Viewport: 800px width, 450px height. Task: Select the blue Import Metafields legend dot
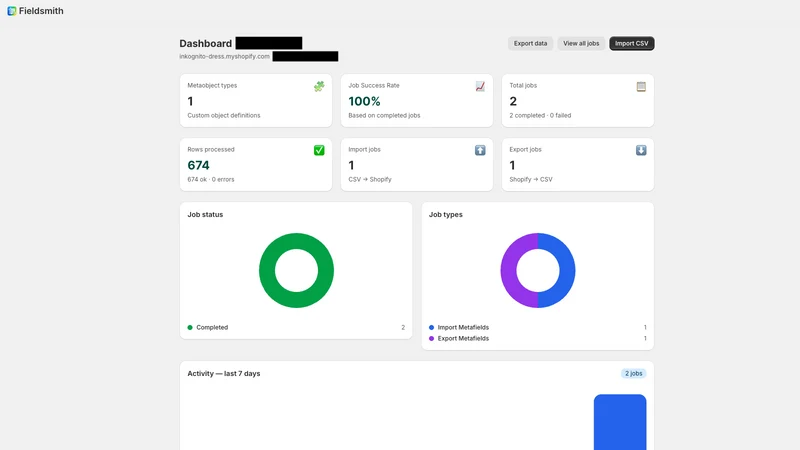[431, 328]
